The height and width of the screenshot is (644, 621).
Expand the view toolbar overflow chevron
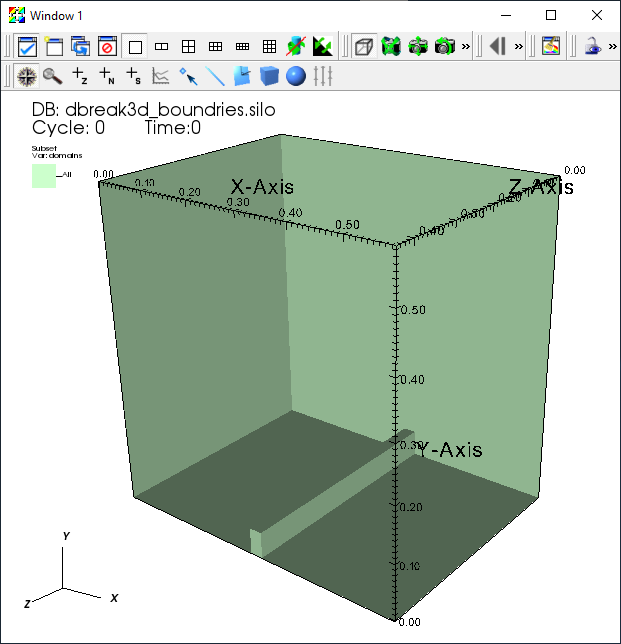(x=465, y=46)
